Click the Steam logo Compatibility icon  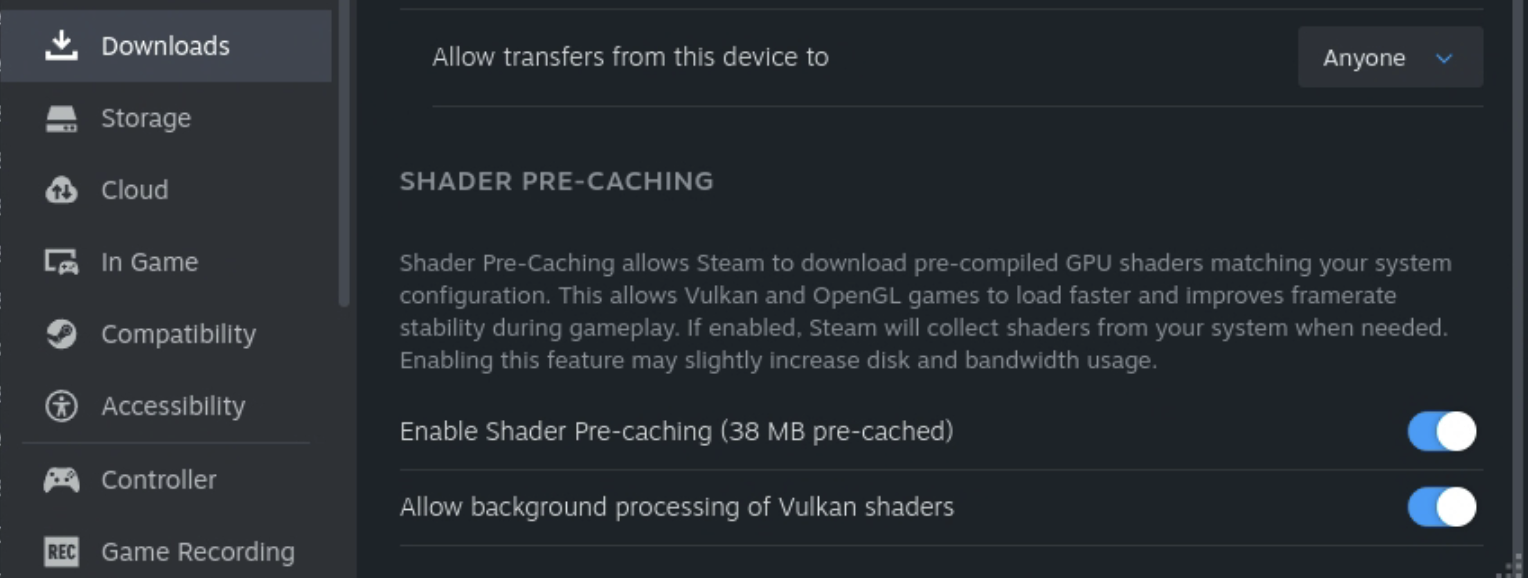click(62, 334)
